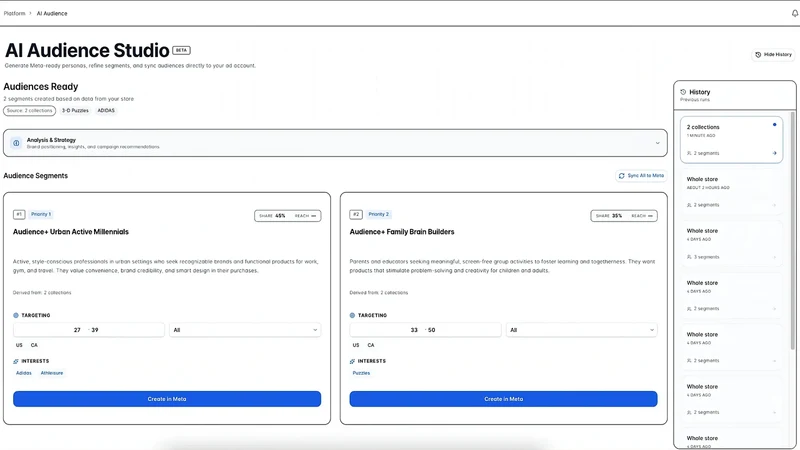
Task: Click the History panel clock icon
Action: click(683, 92)
